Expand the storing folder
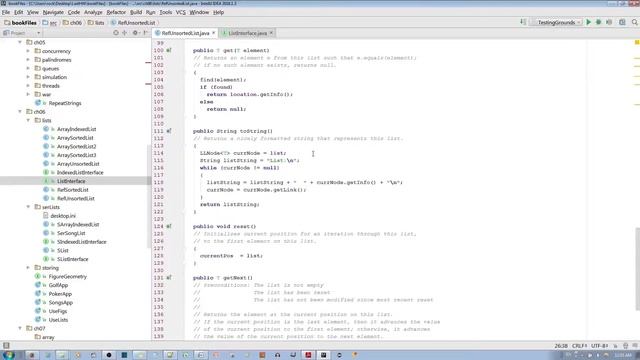This screenshot has width=640, height=360. (x=28, y=268)
